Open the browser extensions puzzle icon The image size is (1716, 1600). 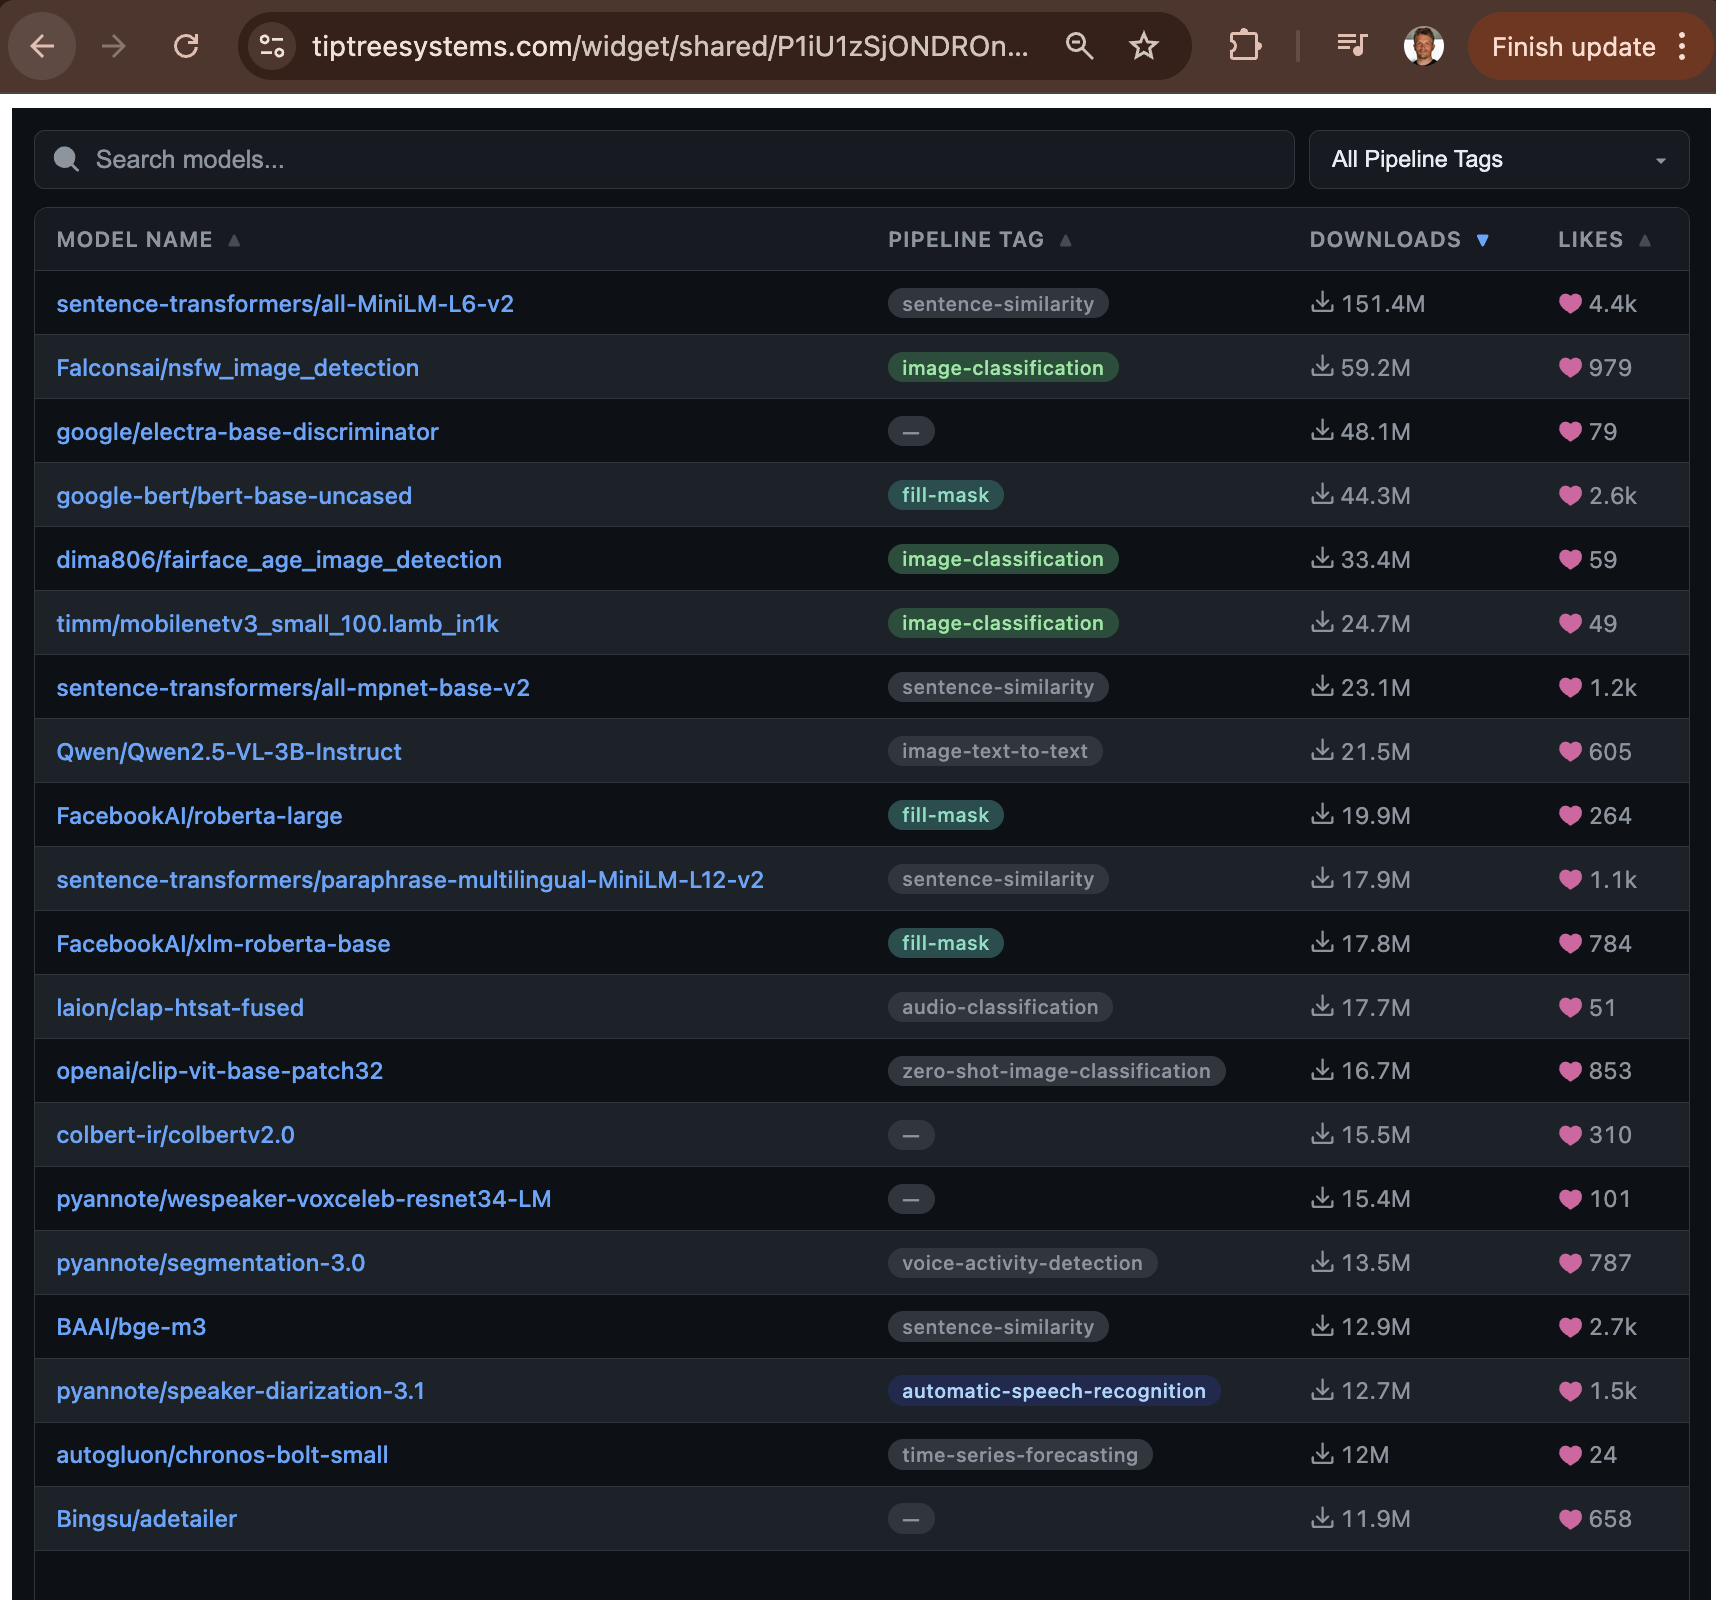[1243, 45]
